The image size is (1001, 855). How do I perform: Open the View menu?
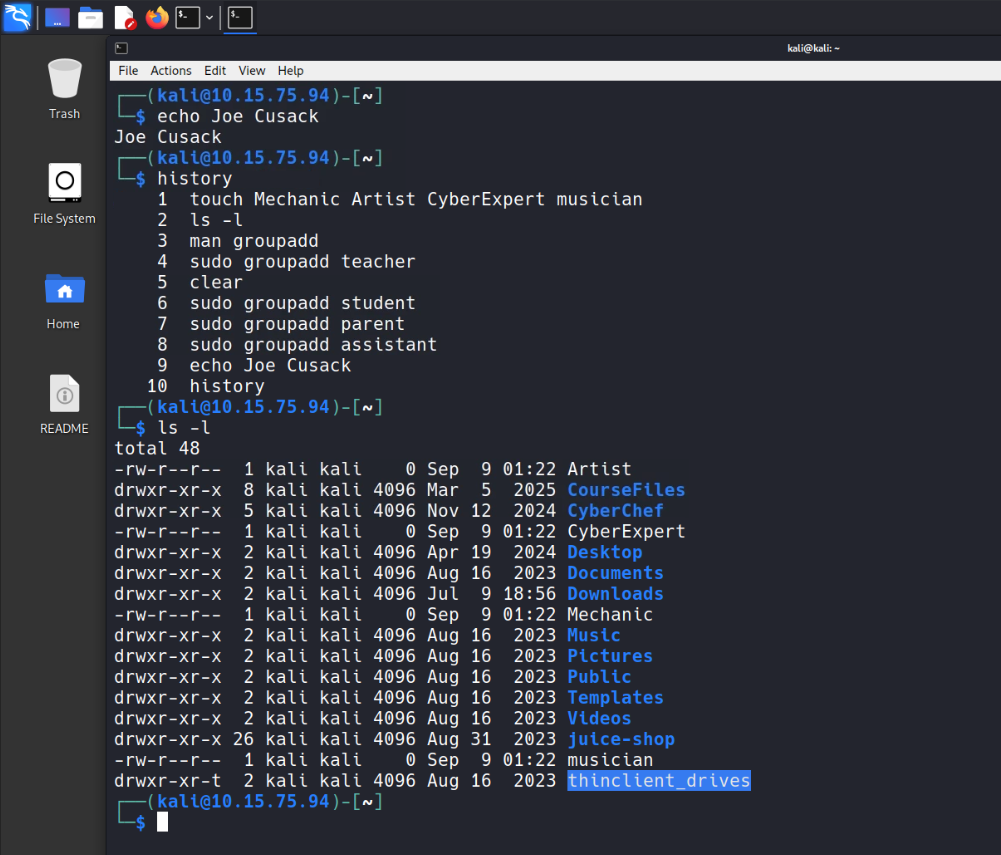point(252,71)
